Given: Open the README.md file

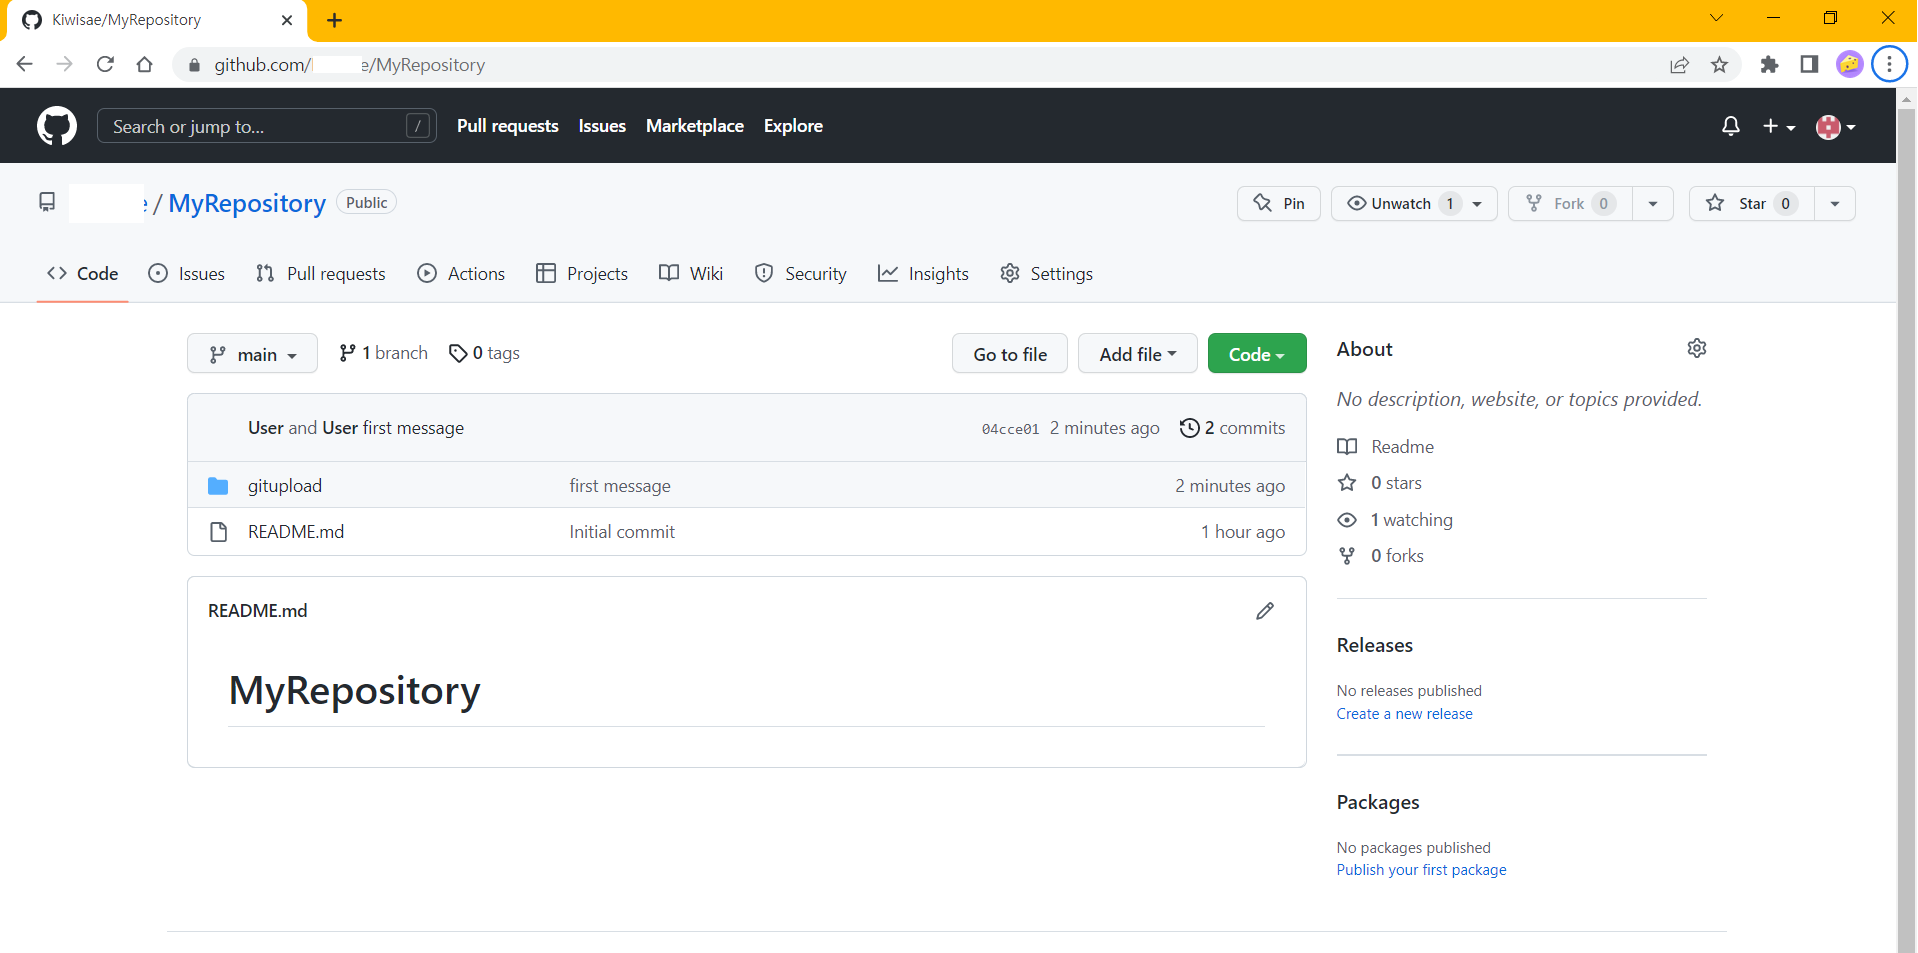Looking at the screenshot, I should click(296, 532).
